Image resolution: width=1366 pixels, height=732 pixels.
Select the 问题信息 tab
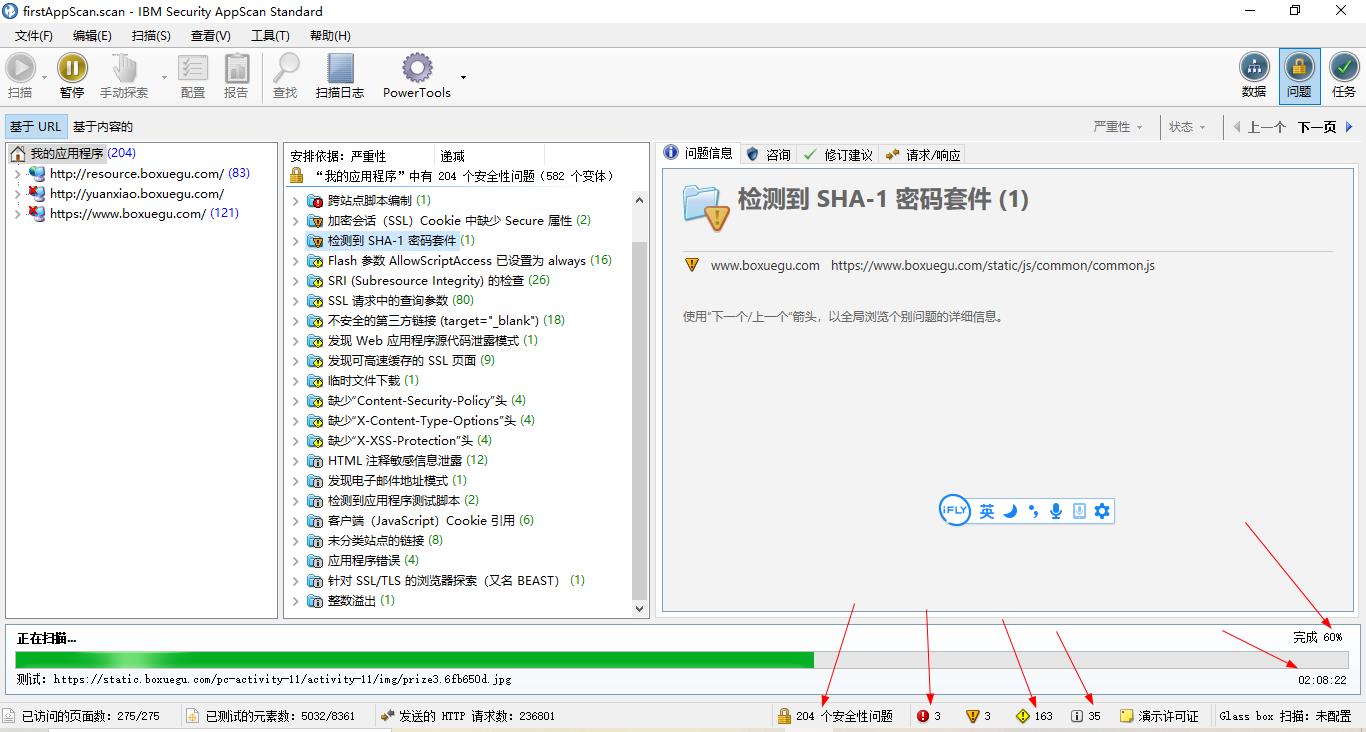tap(699, 154)
